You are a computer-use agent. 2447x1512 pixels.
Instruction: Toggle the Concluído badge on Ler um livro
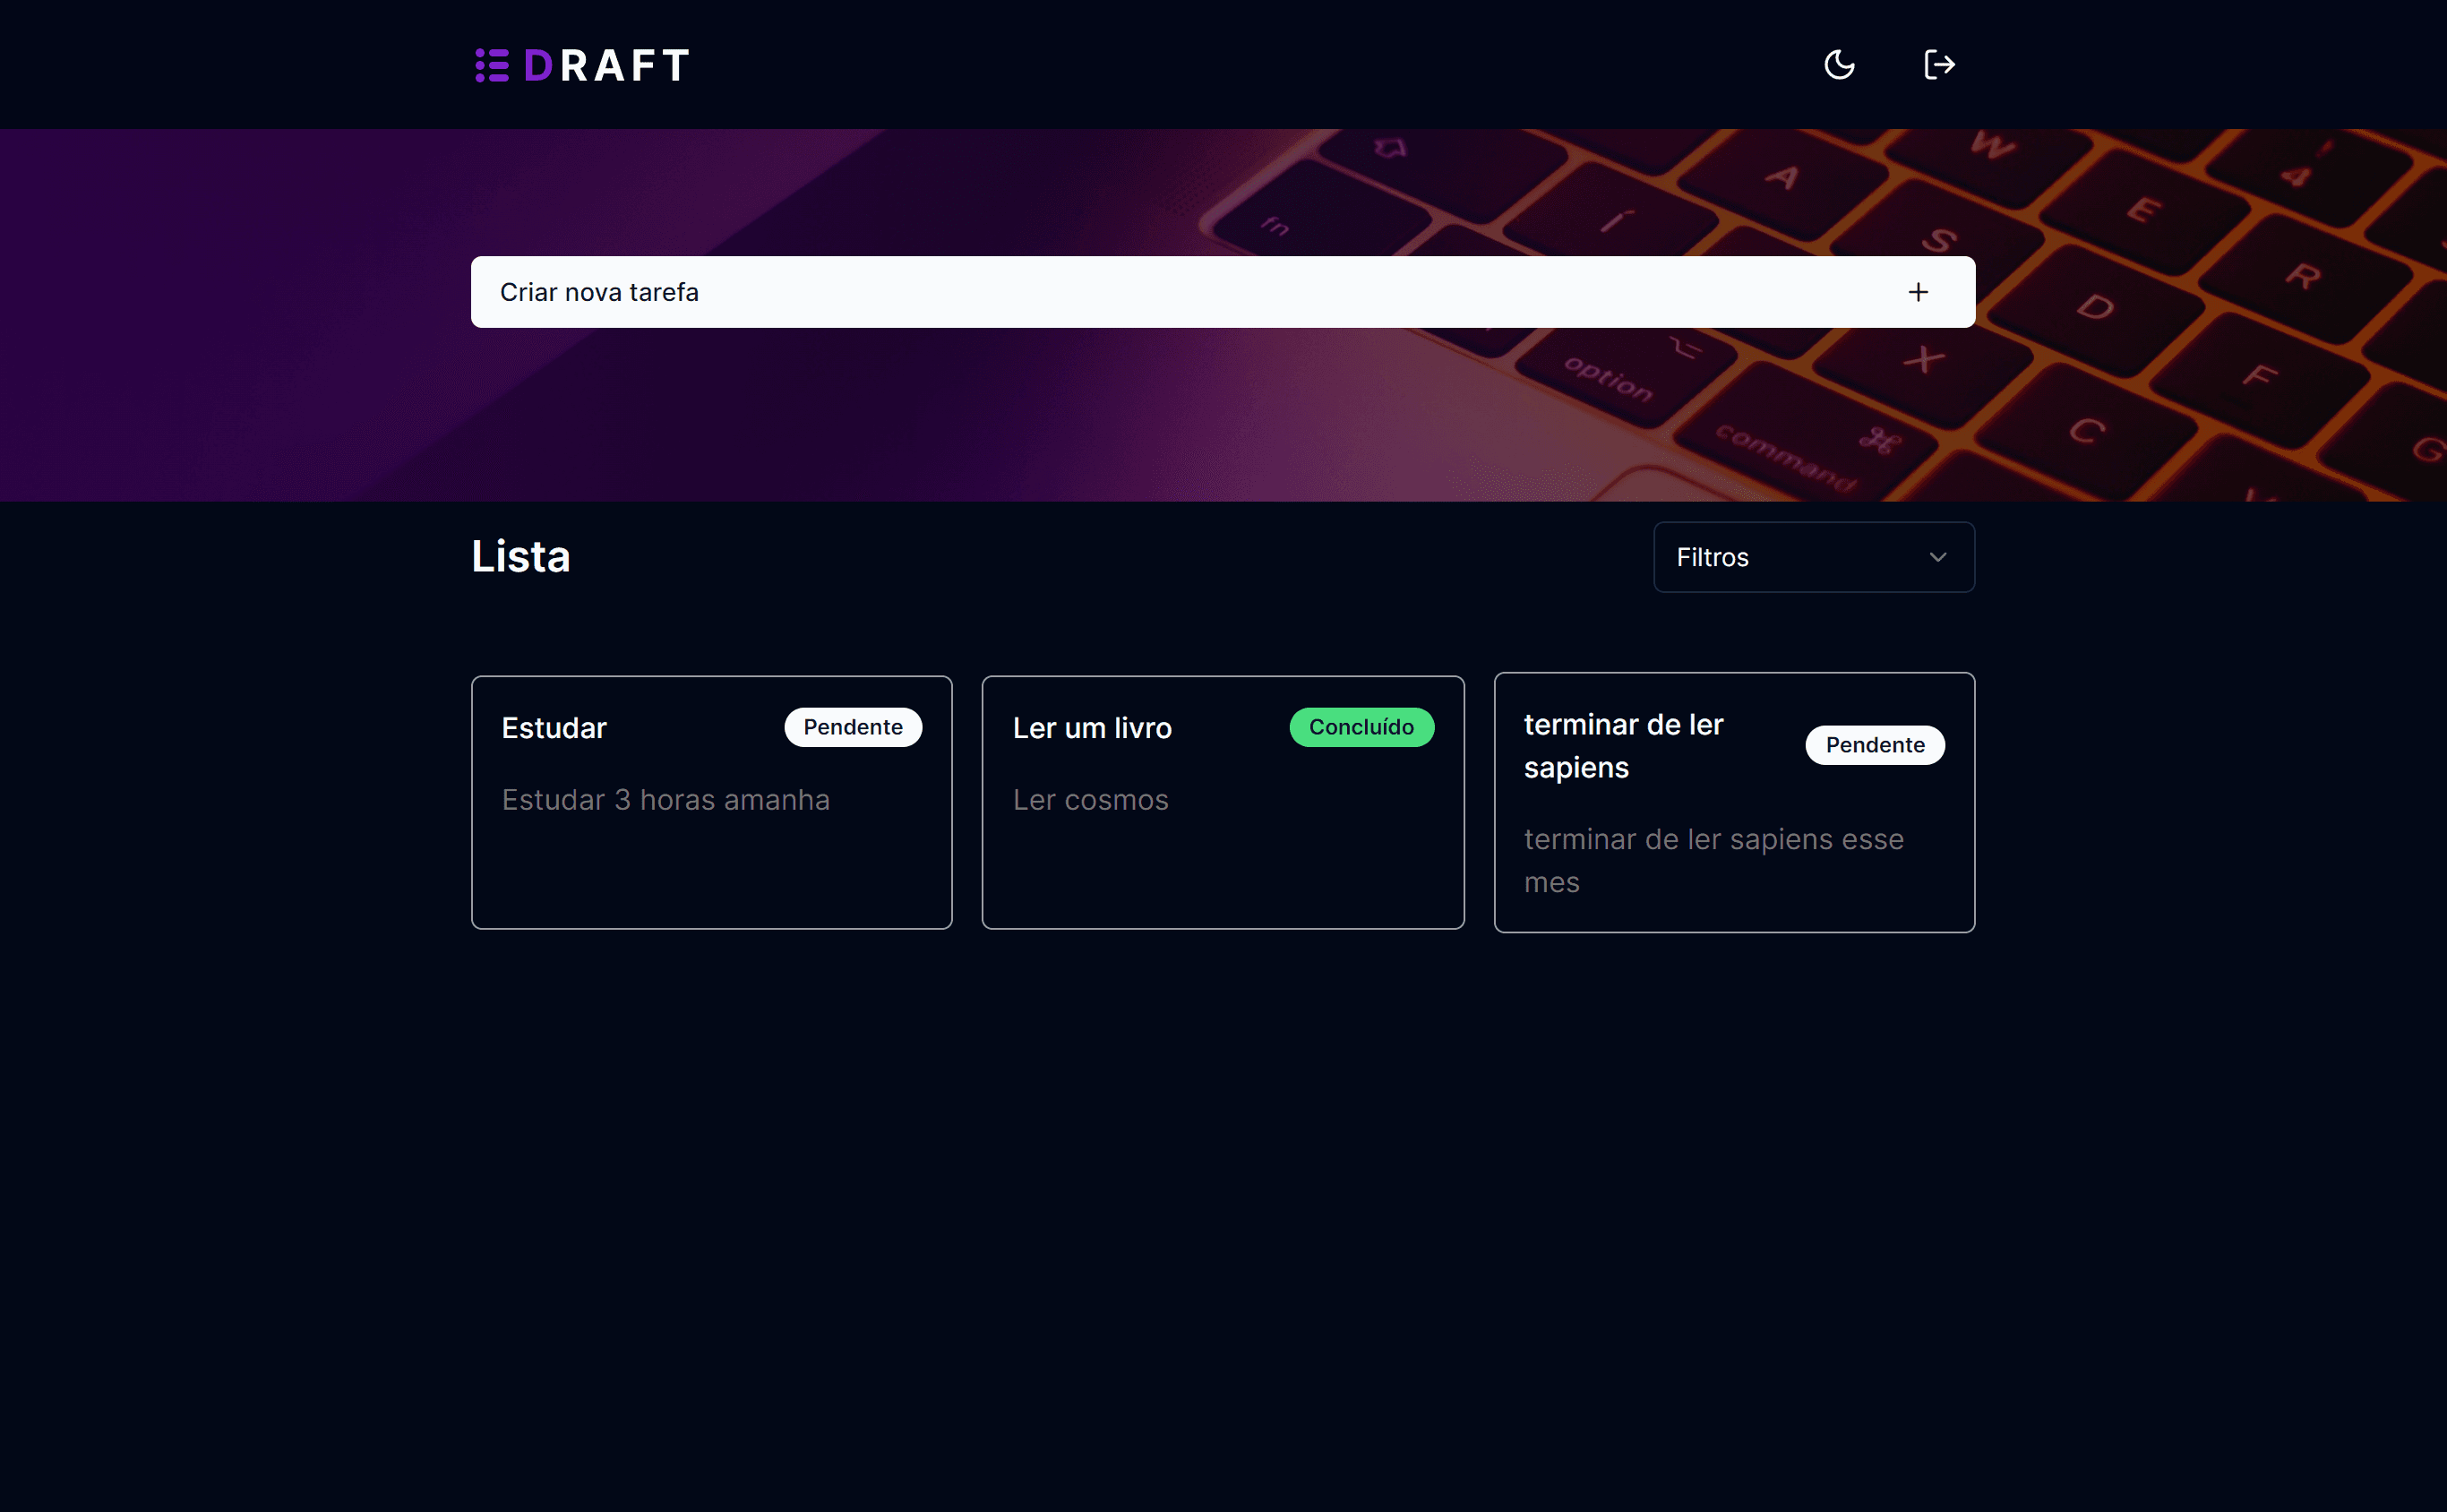[1362, 727]
